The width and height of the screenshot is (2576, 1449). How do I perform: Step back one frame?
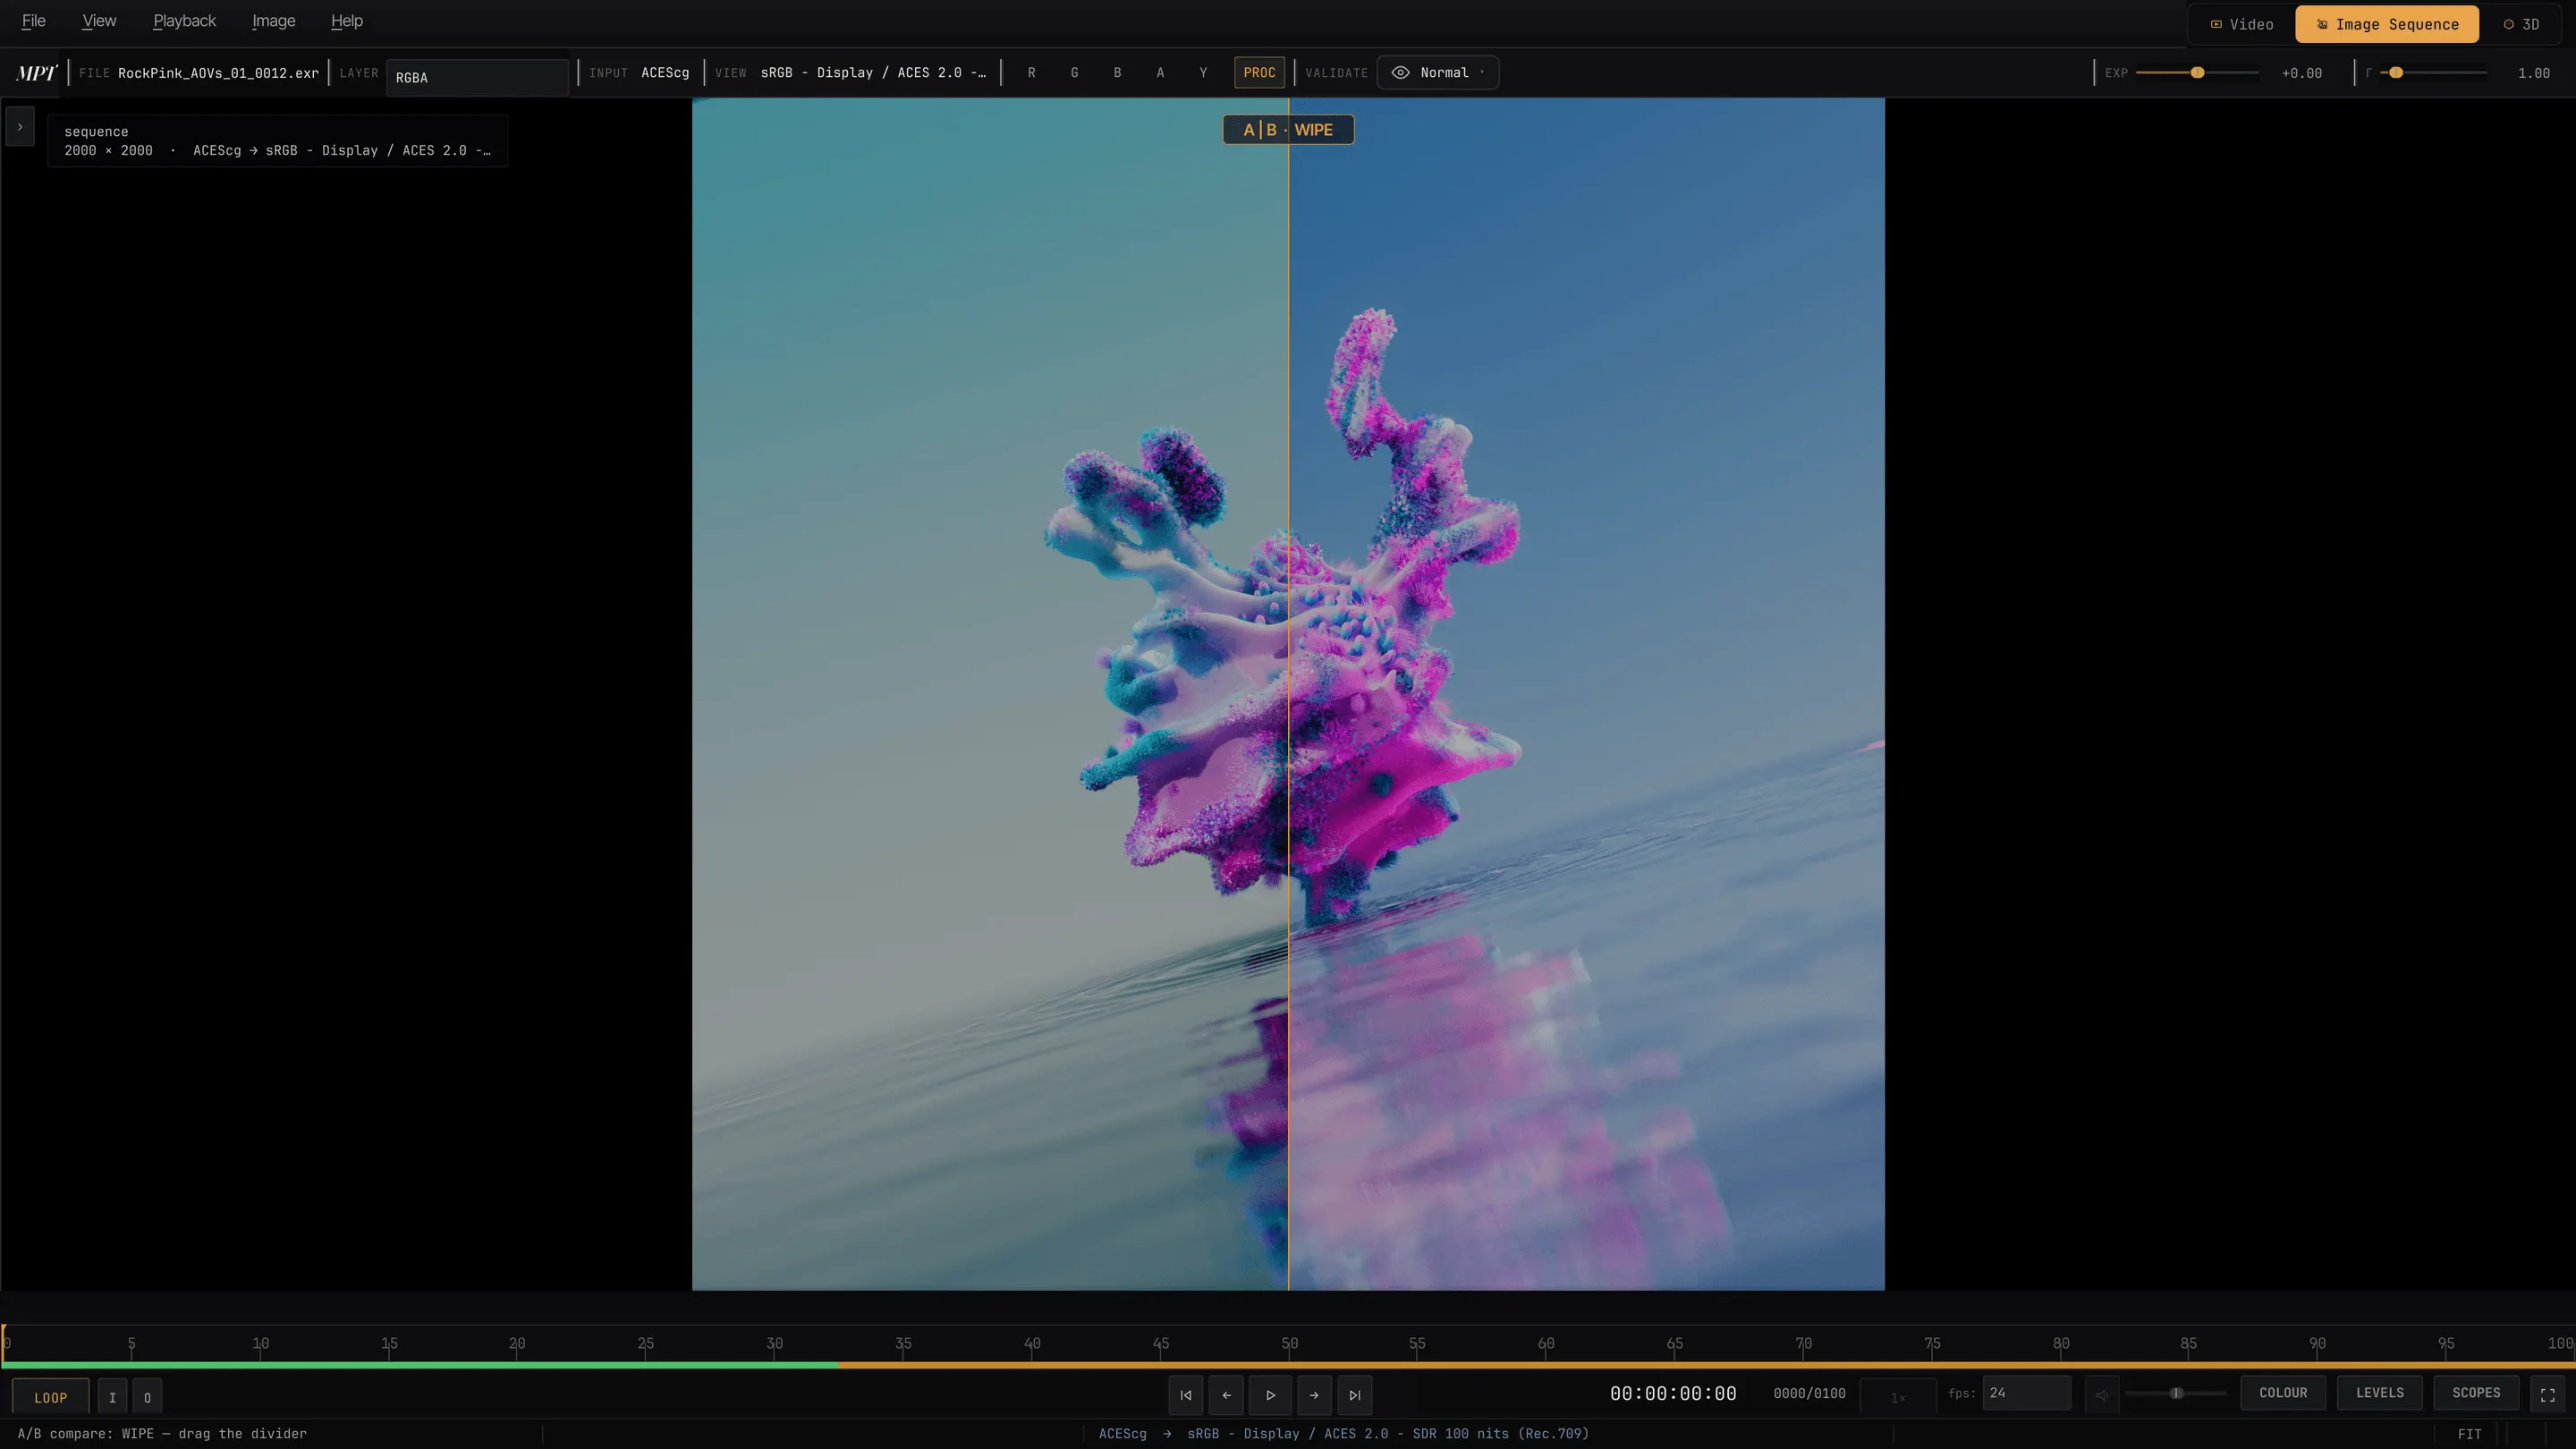coord(1226,1395)
